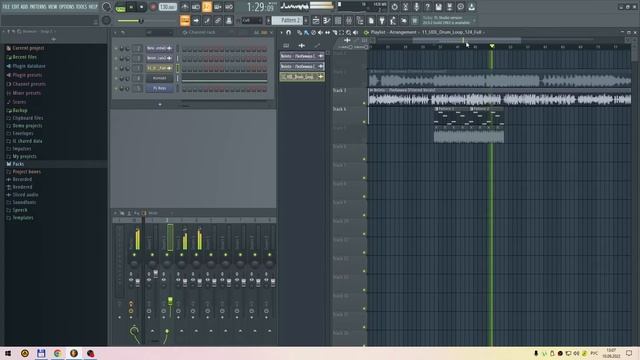Open the Channel rack options menu arrow

pos(115,32)
